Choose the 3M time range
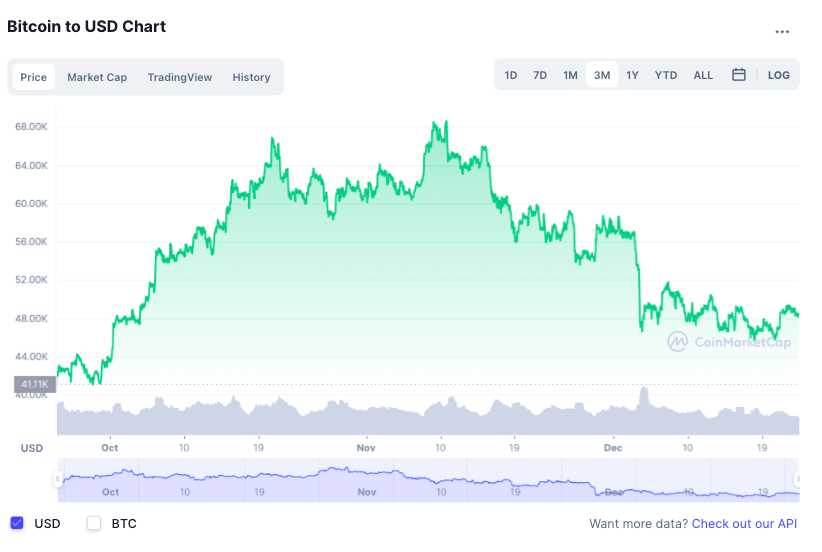Image resolution: width=822 pixels, height=552 pixels. click(602, 75)
